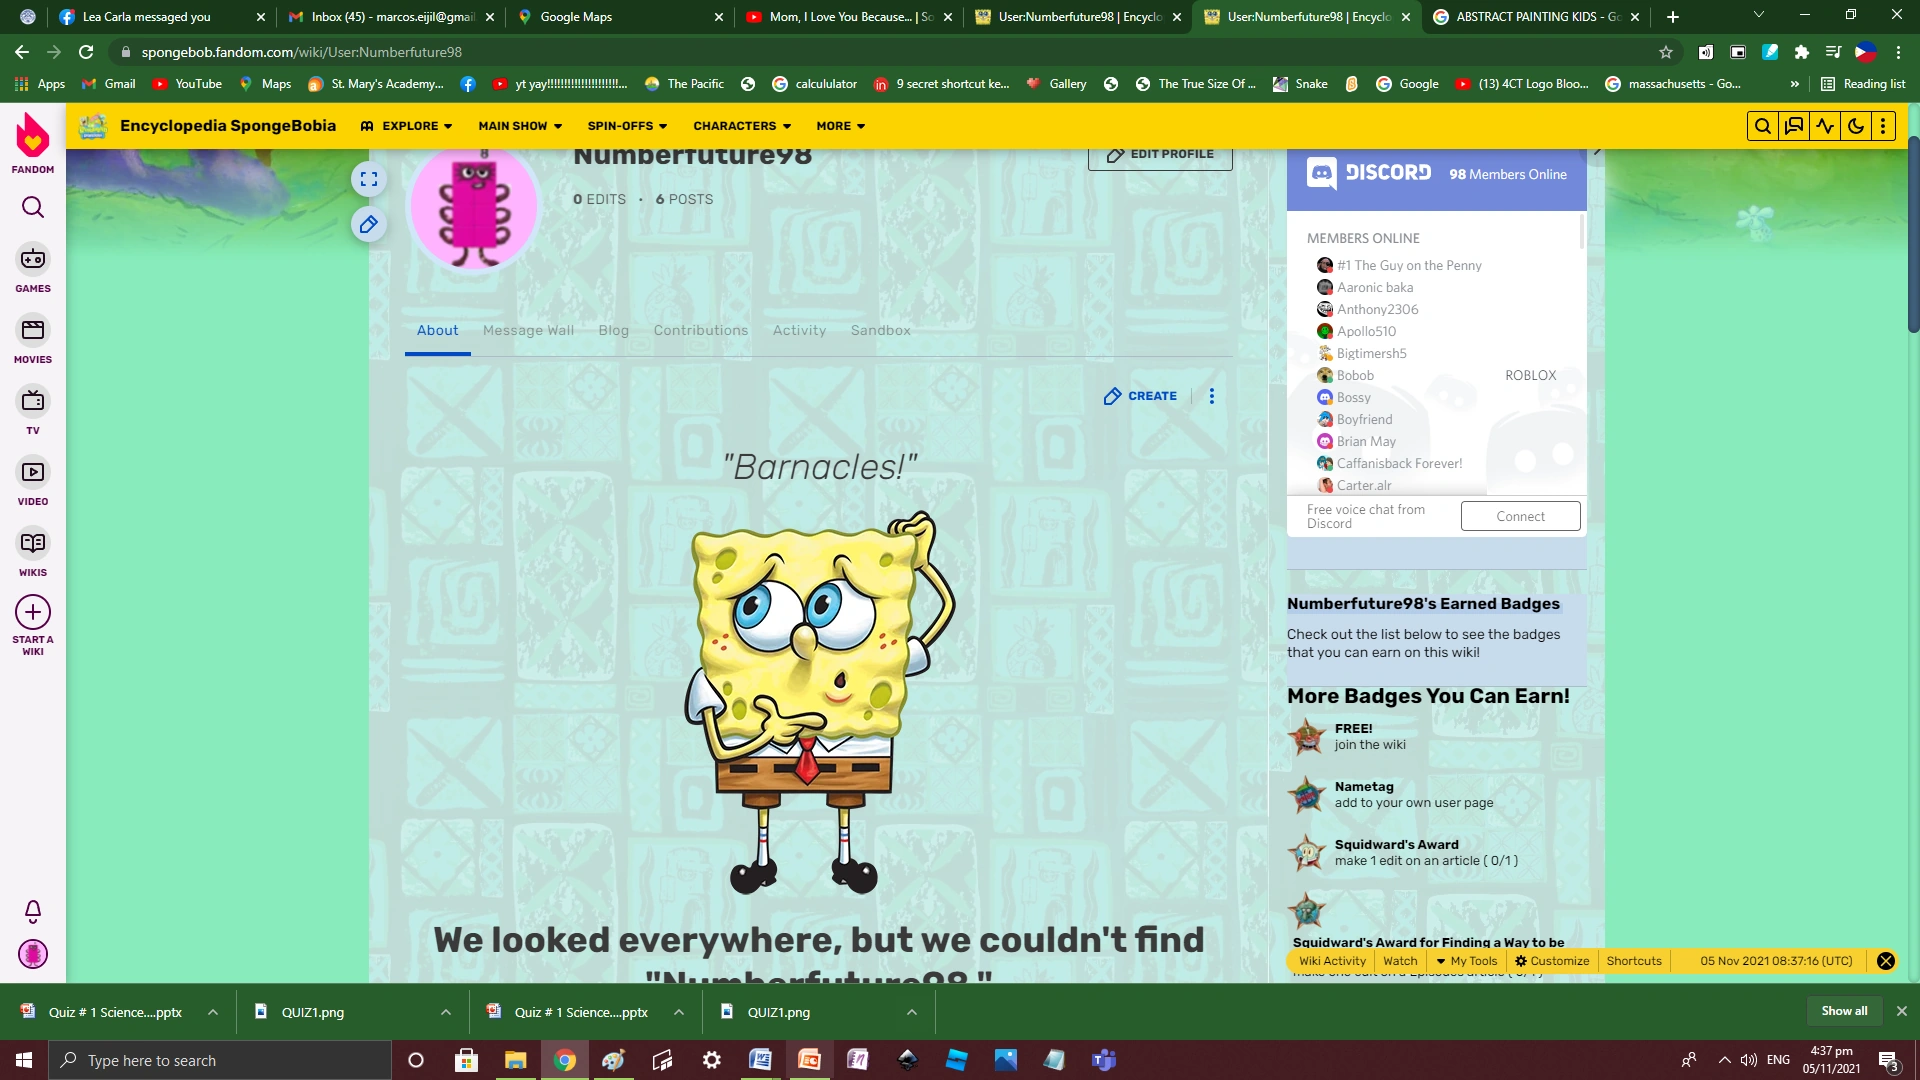Open the Windows Start menu
The image size is (1920, 1080).
24,1060
